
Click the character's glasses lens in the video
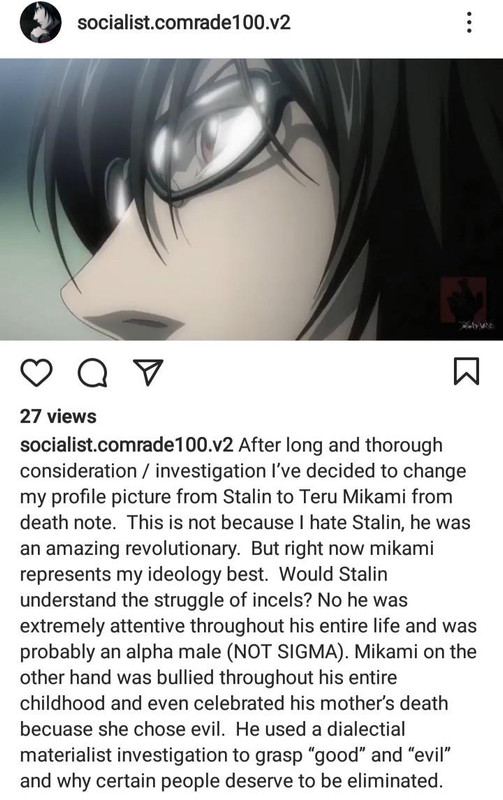click(x=212, y=134)
